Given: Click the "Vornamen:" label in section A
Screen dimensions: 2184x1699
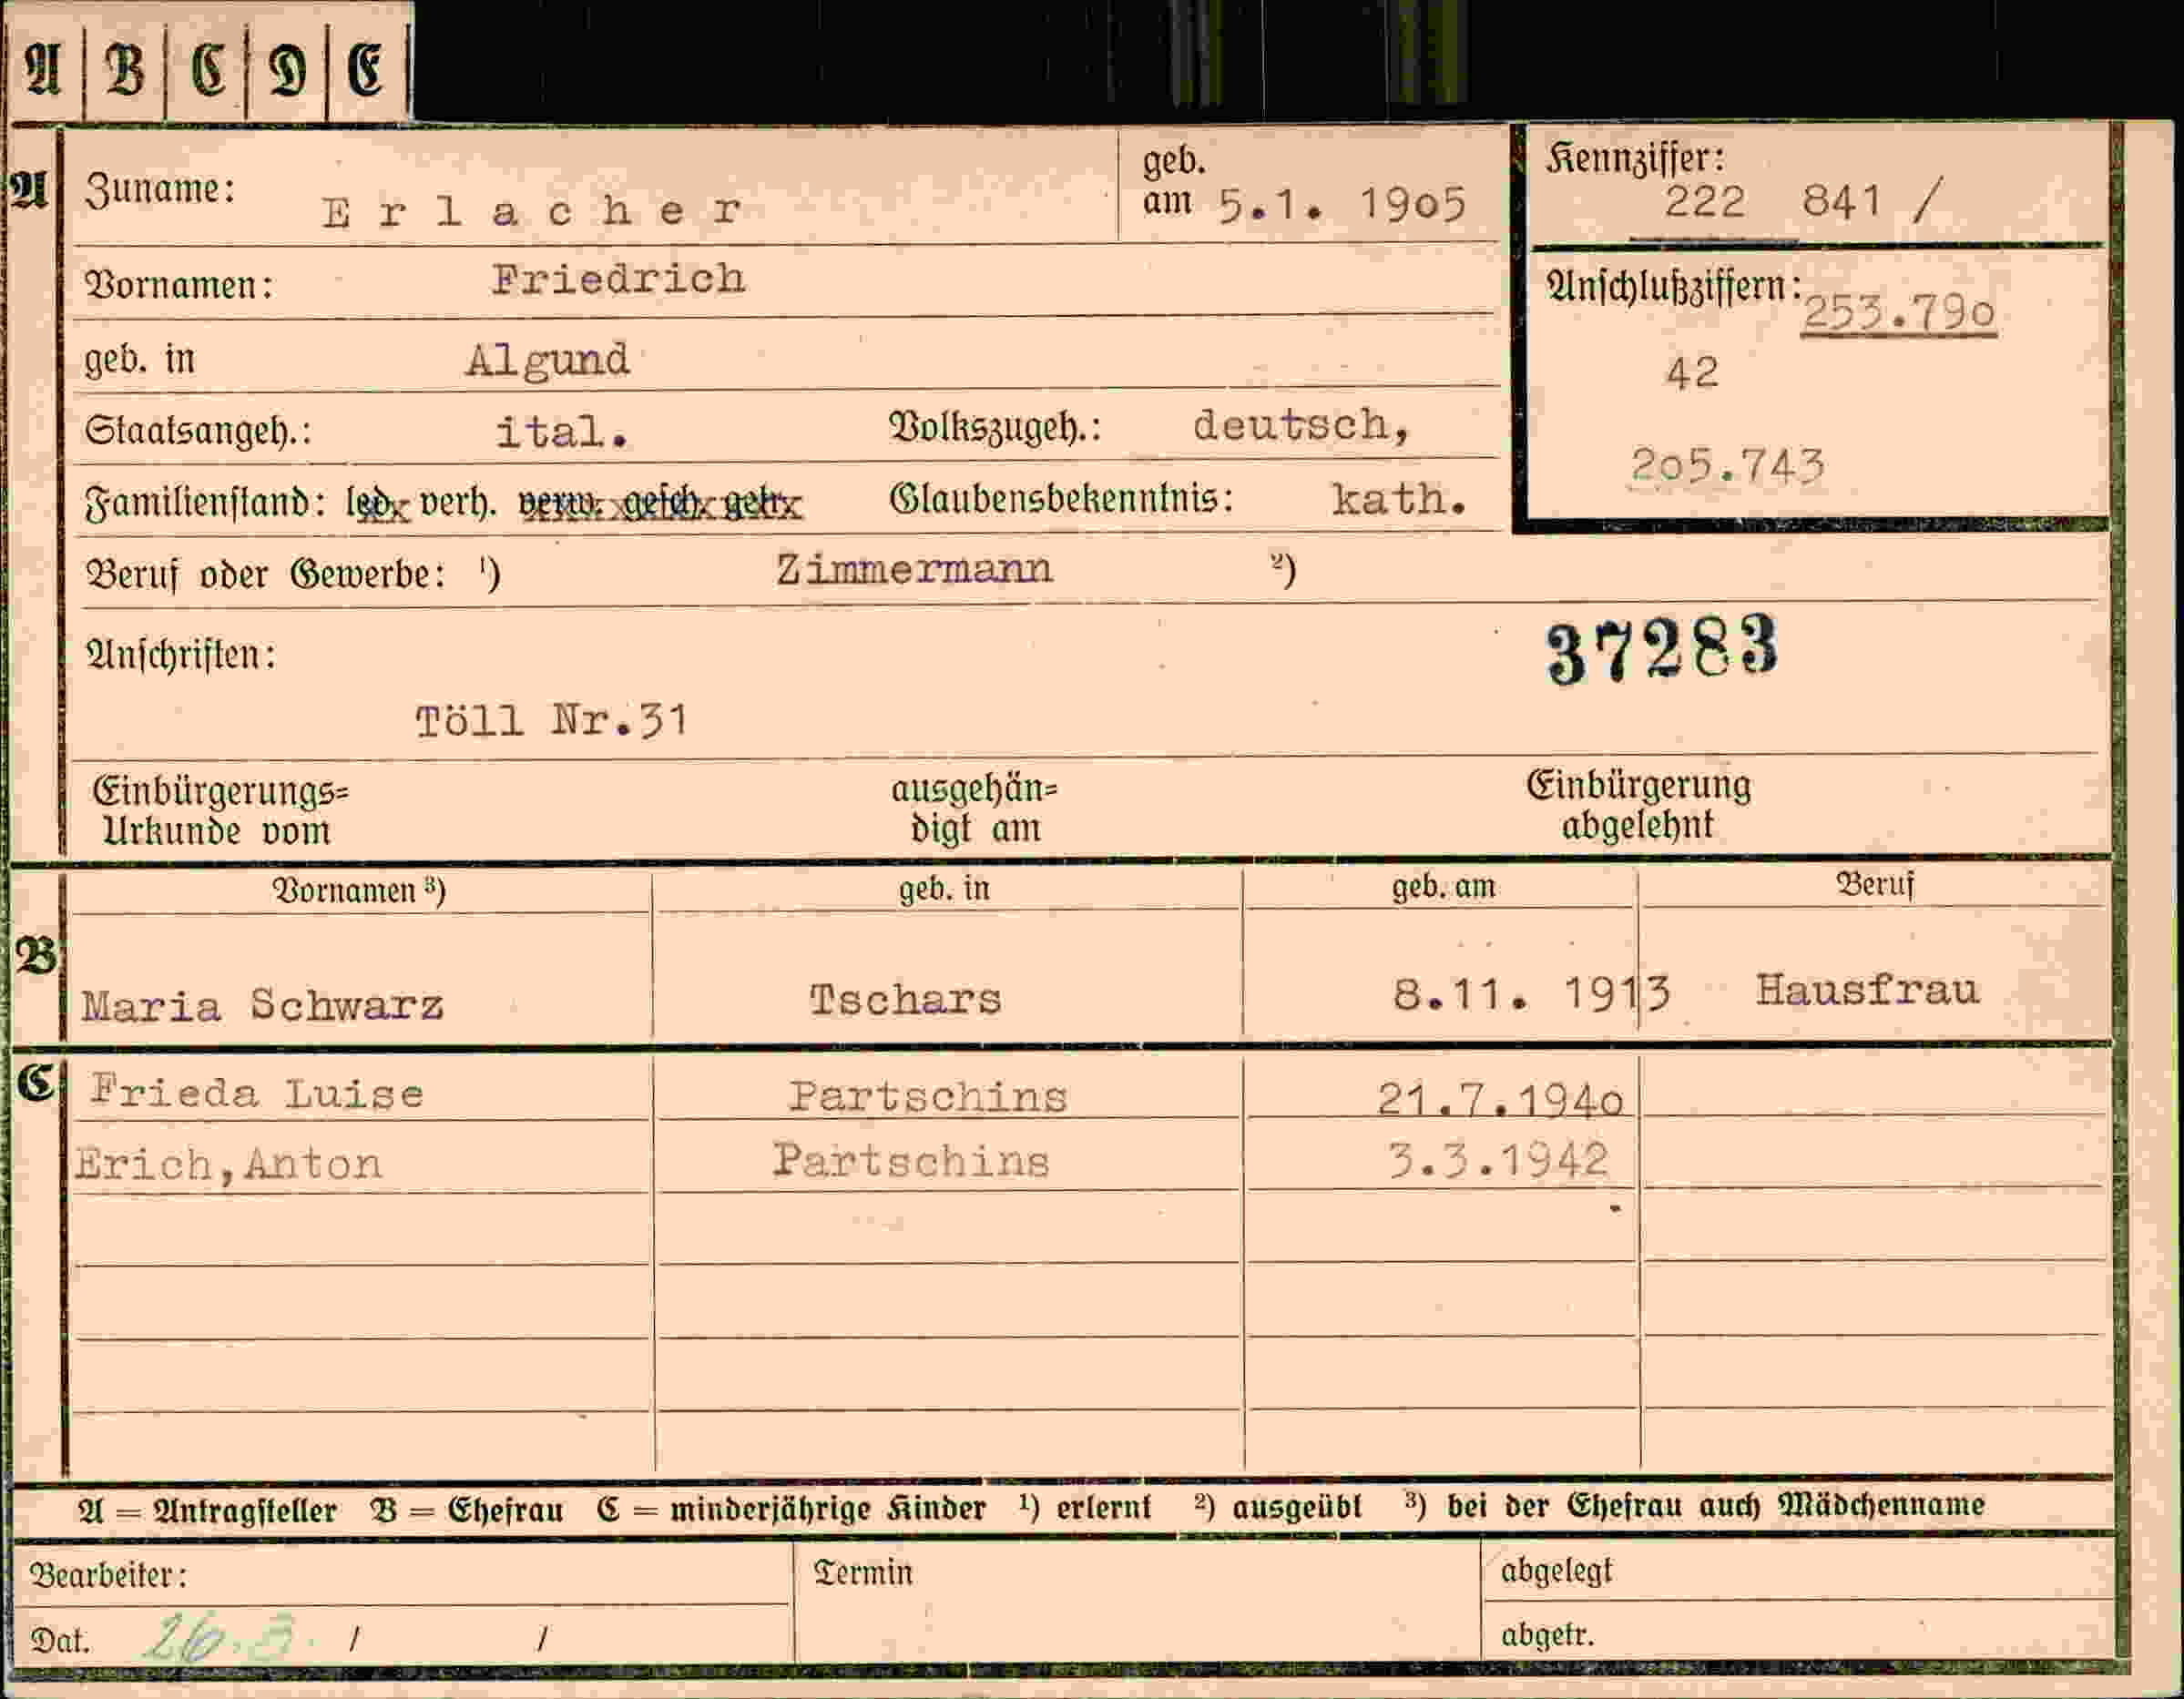Looking at the screenshot, I should click(x=179, y=285).
